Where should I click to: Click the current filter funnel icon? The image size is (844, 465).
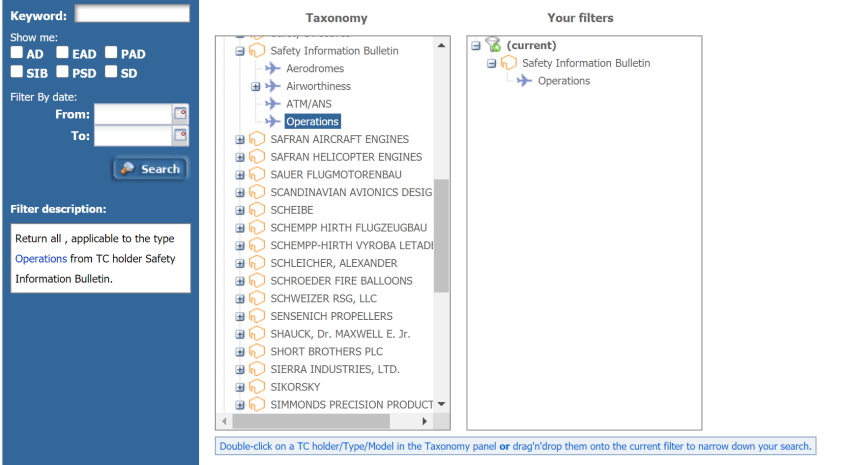493,45
